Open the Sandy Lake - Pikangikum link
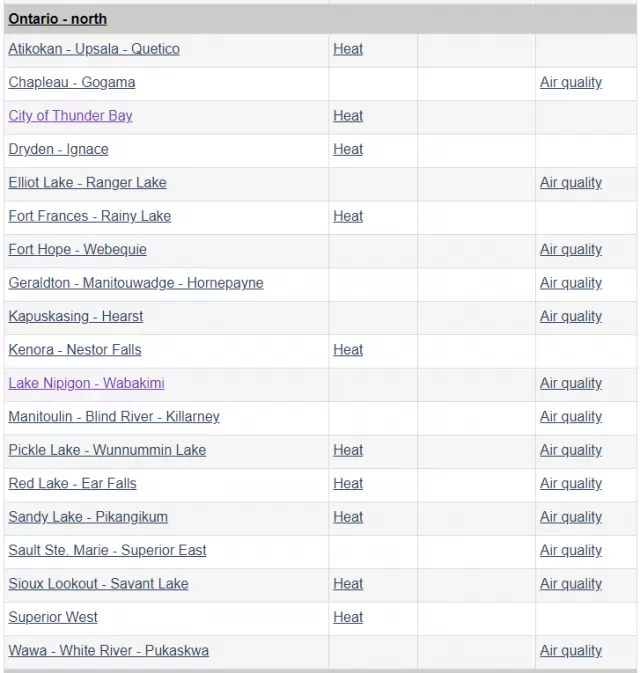 coord(88,517)
